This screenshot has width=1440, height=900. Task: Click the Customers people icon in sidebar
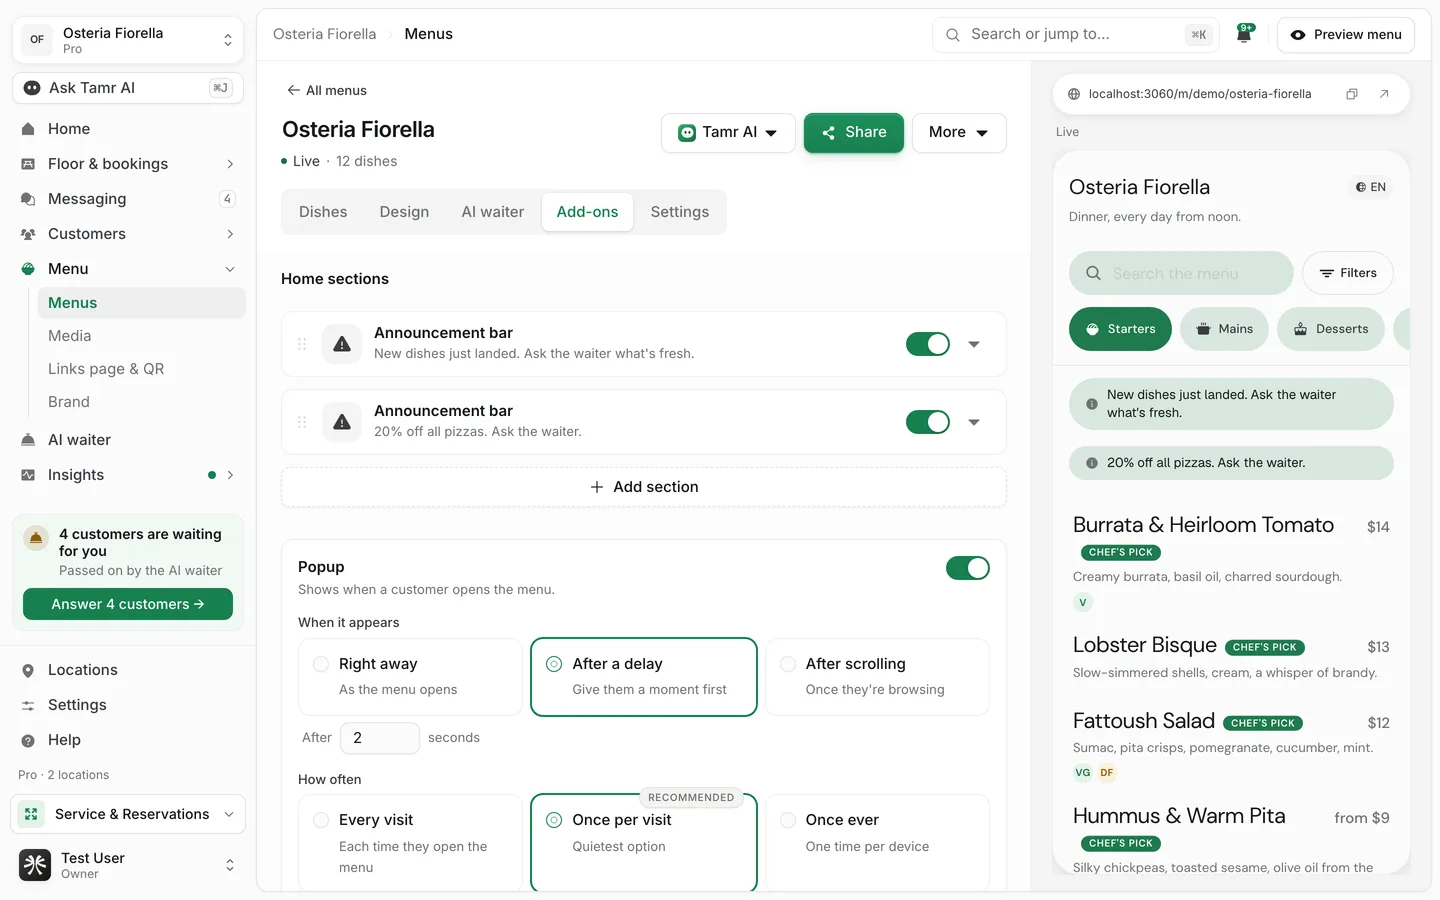[x=28, y=234]
